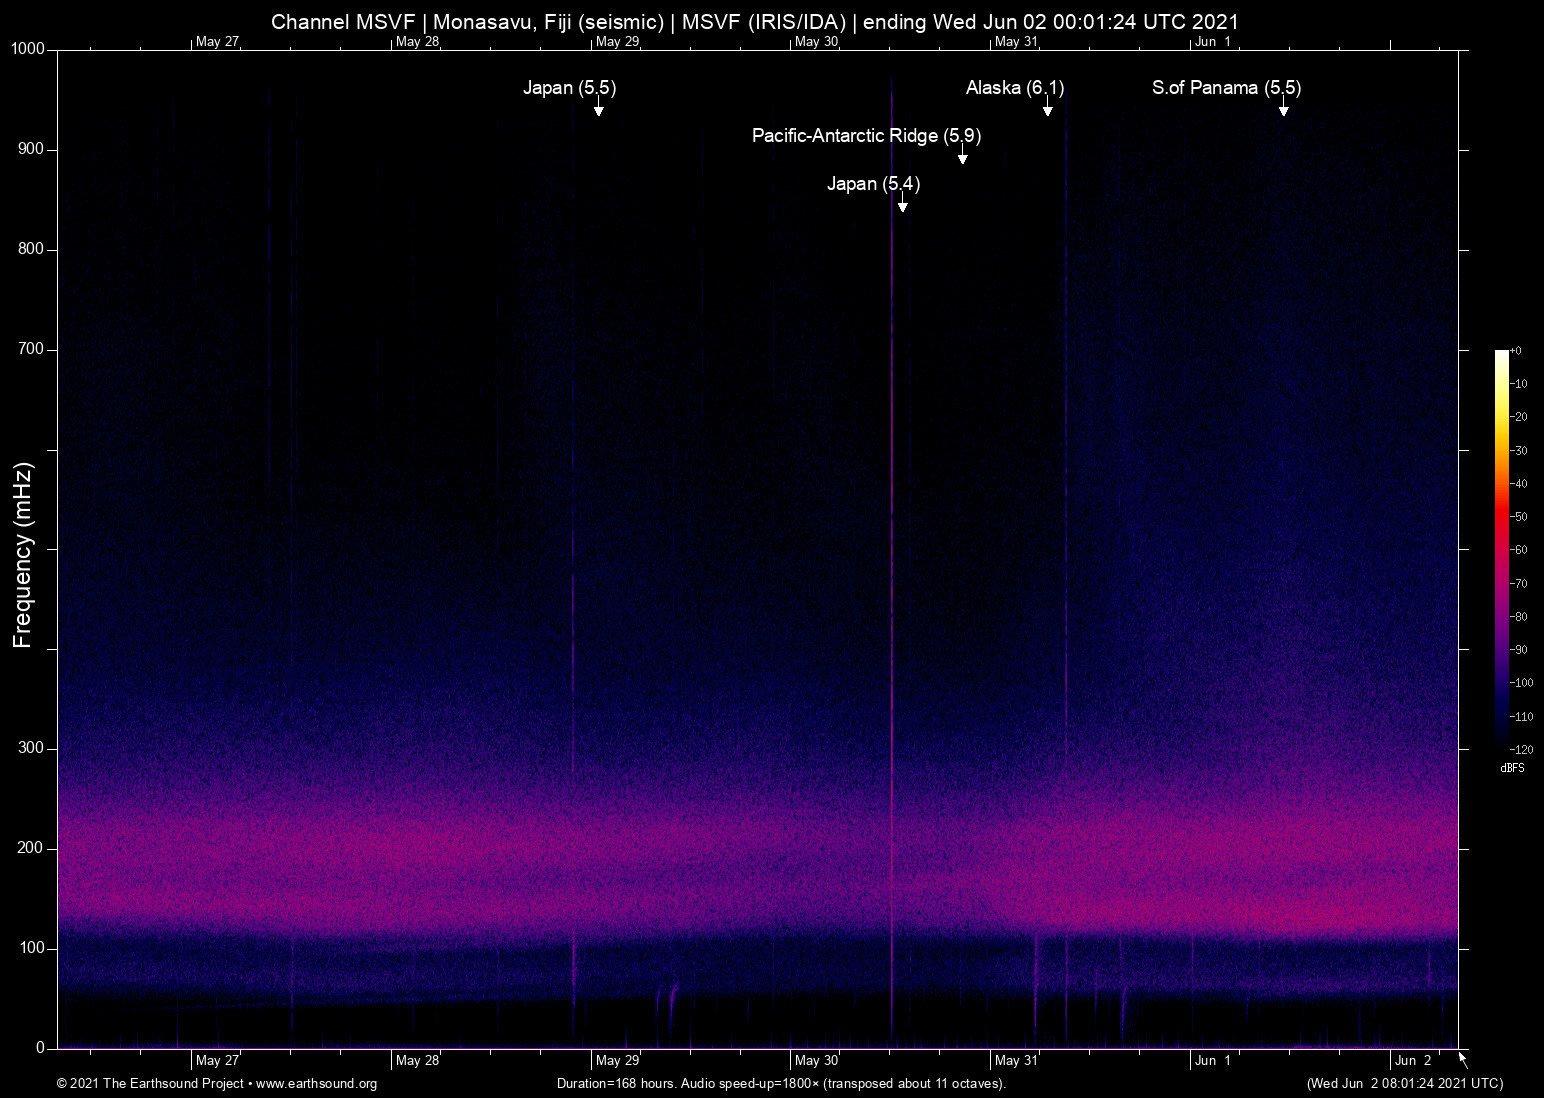This screenshot has width=1544, height=1098.
Task: Click the Earthsound Project copyright text
Action: click(x=217, y=1084)
